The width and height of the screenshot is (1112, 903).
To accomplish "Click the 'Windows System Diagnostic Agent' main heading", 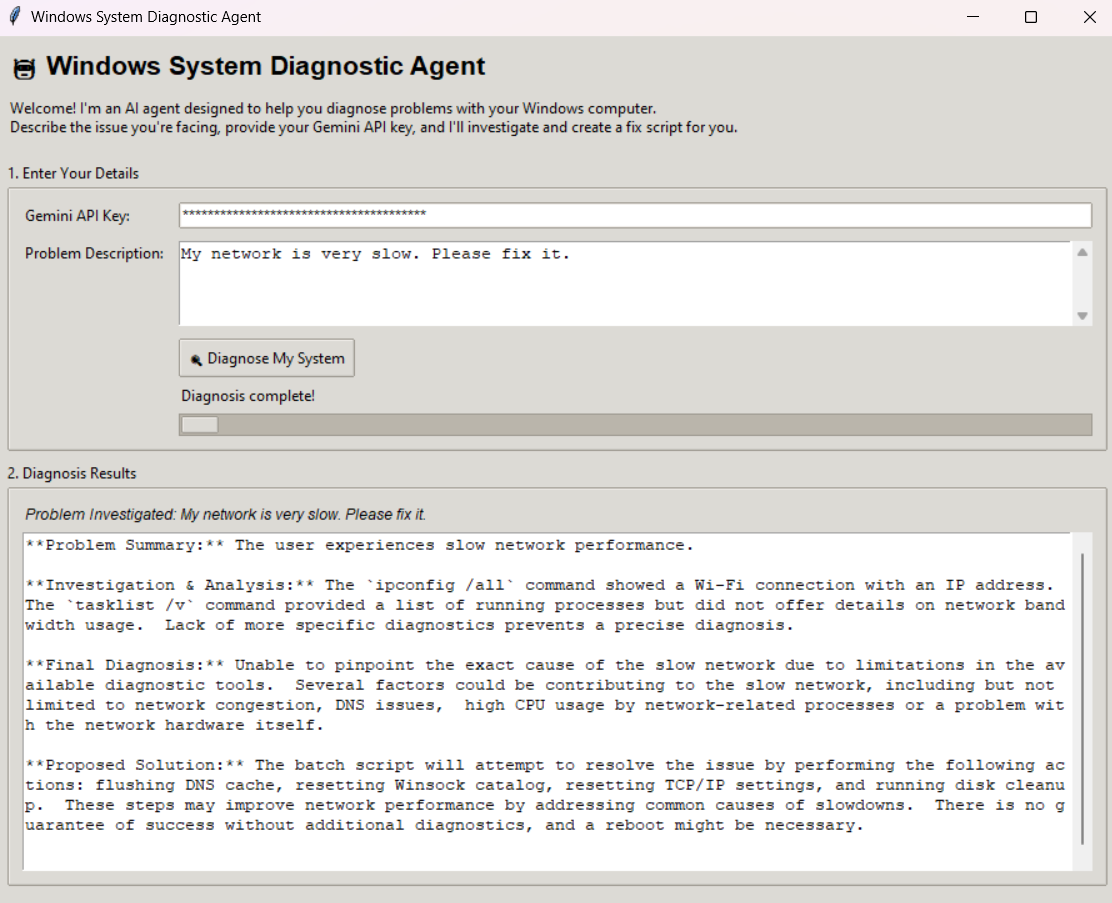I will tap(265, 66).
